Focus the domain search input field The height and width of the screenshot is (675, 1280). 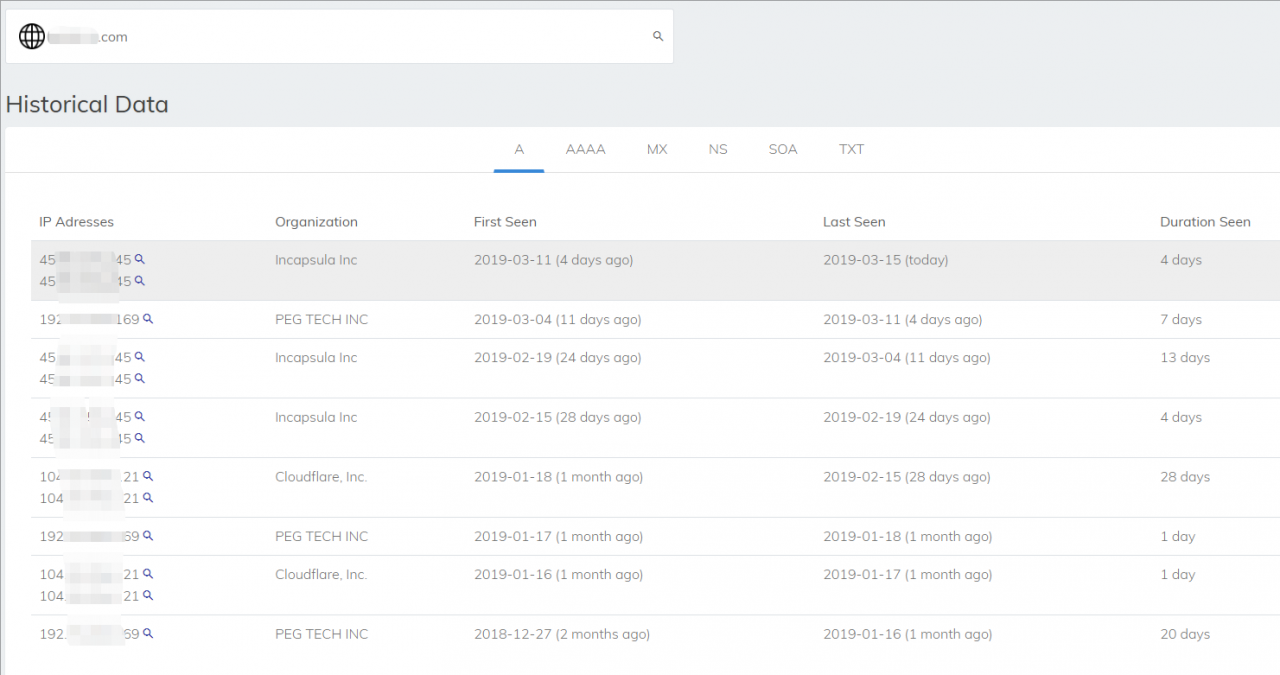(340, 37)
